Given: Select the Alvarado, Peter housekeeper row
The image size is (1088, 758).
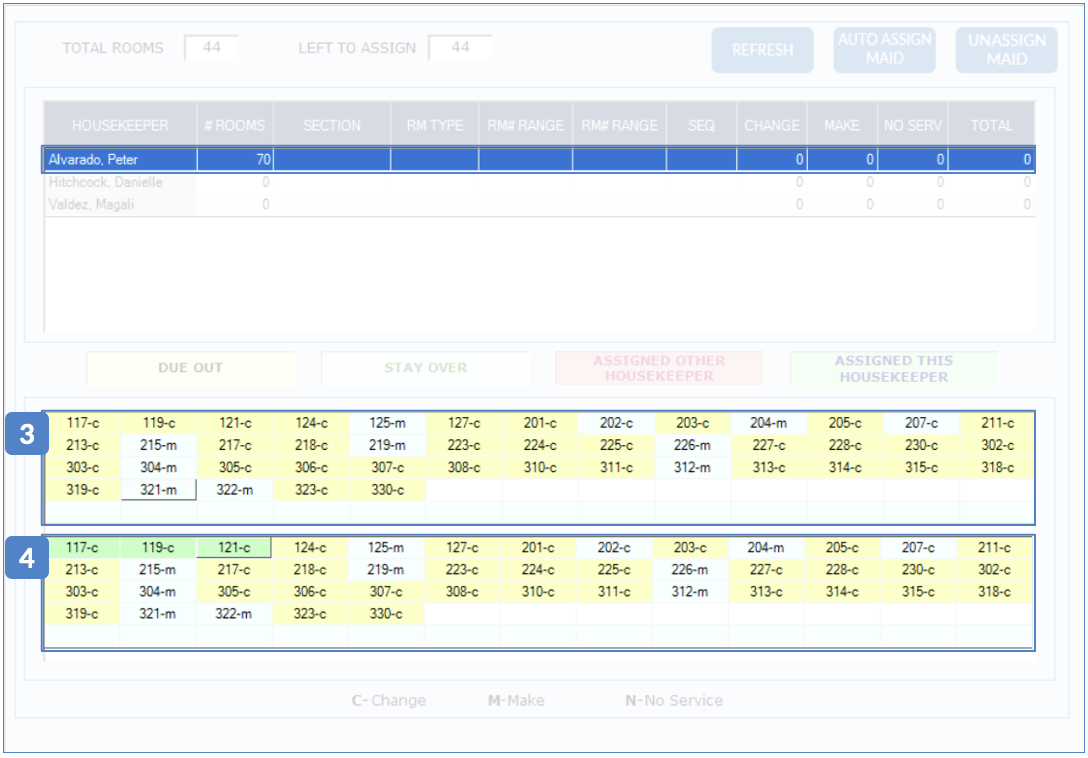Looking at the screenshot, I should (120, 159).
